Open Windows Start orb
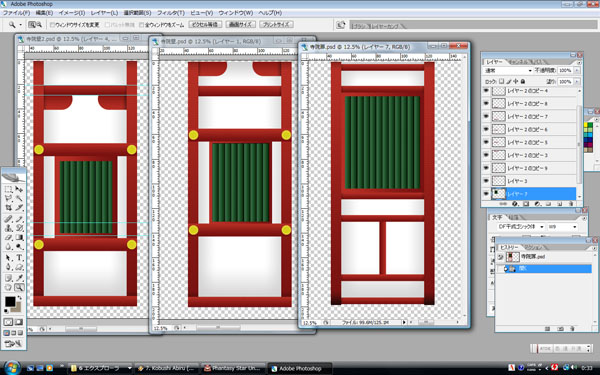 12,368
